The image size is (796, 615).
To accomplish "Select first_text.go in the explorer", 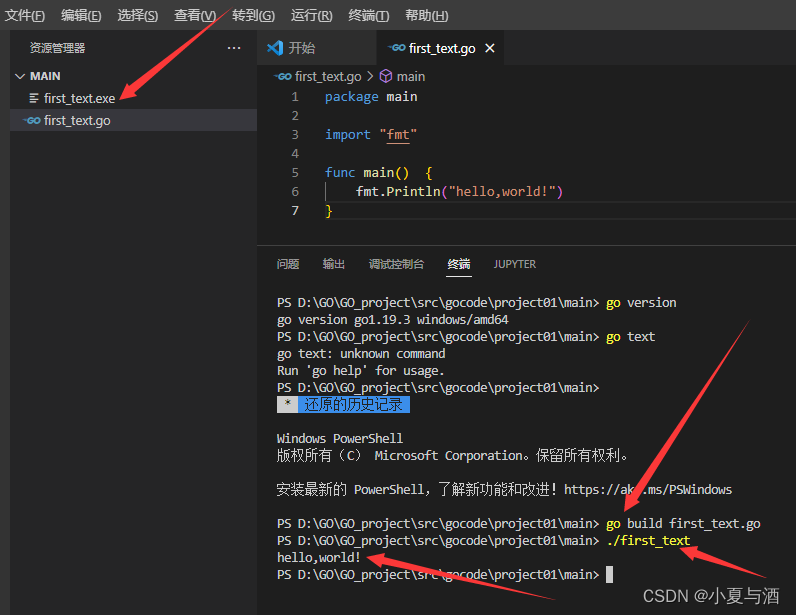I will point(134,120).
